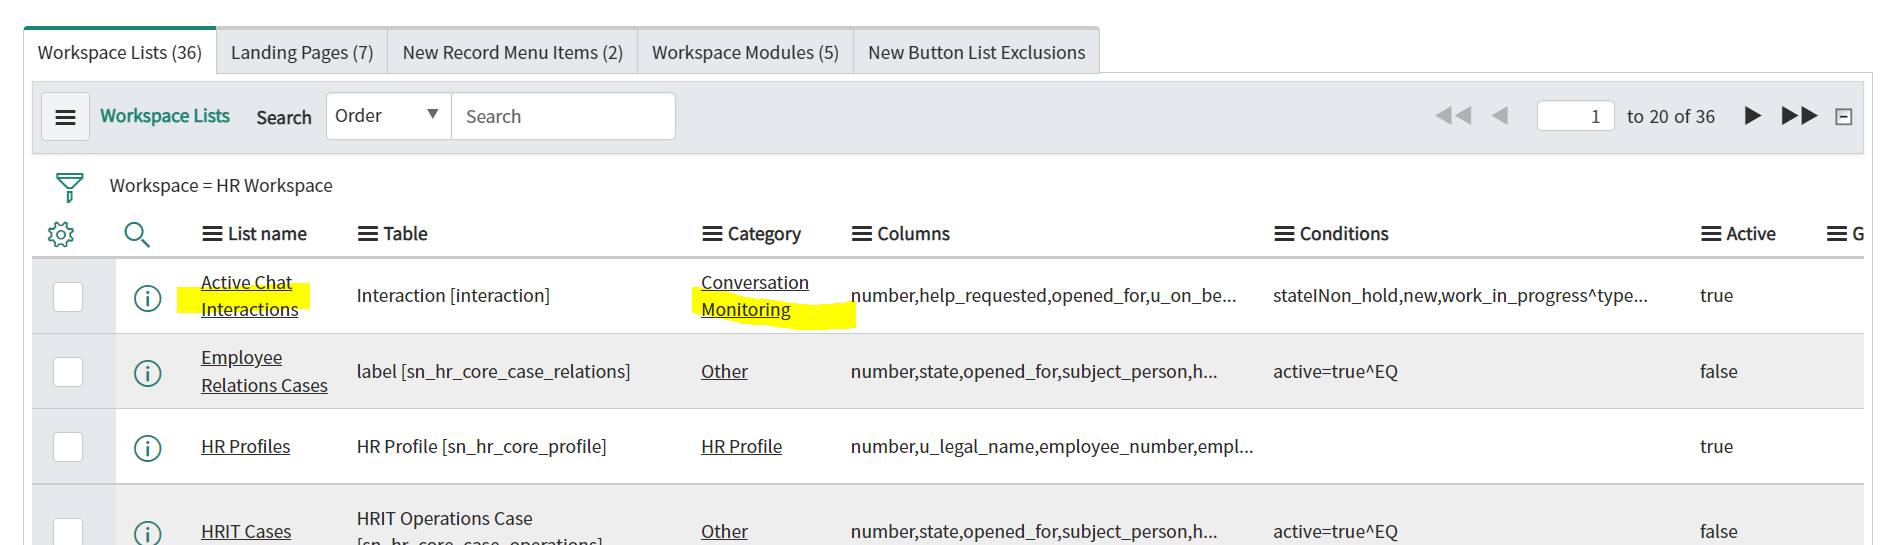1883x545 pixels.
Task: Select the Employee Relations Cases row checkbox
Action: (68, 372)
